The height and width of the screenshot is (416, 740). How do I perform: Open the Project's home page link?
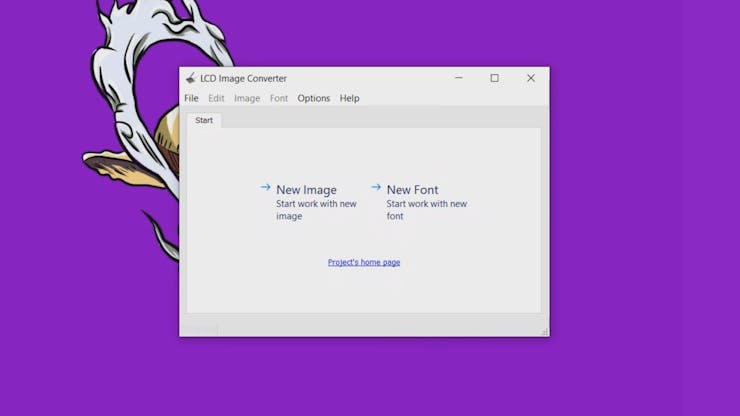coord(364,262)
